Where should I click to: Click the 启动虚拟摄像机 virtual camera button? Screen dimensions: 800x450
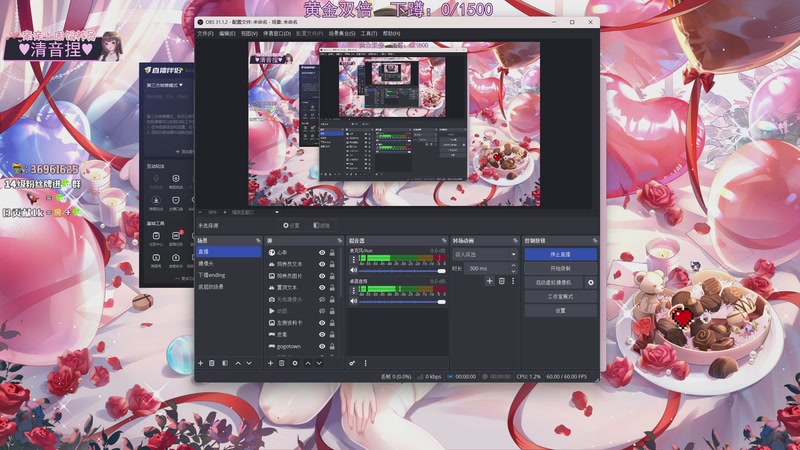pyautogui.click(x=553, y=282)
